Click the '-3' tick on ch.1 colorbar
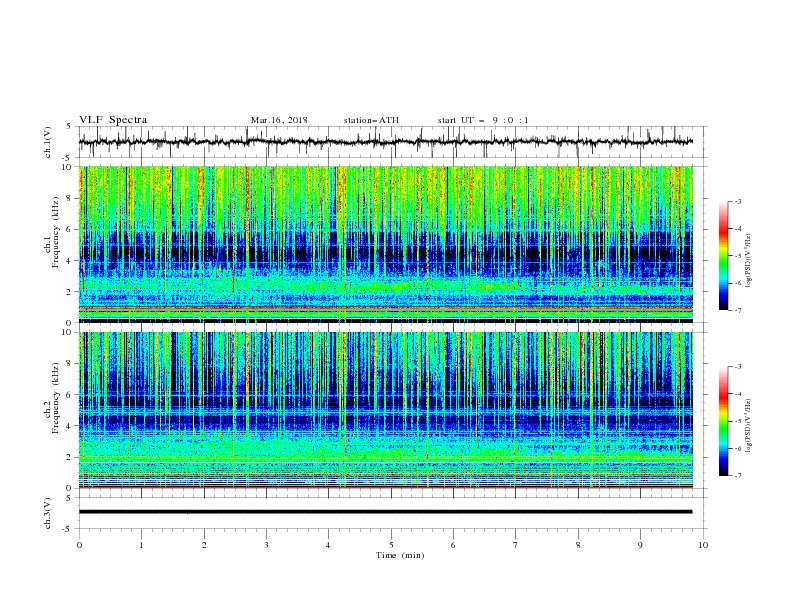Viewport: 792px width, 612px height. (x=737, y=201)
